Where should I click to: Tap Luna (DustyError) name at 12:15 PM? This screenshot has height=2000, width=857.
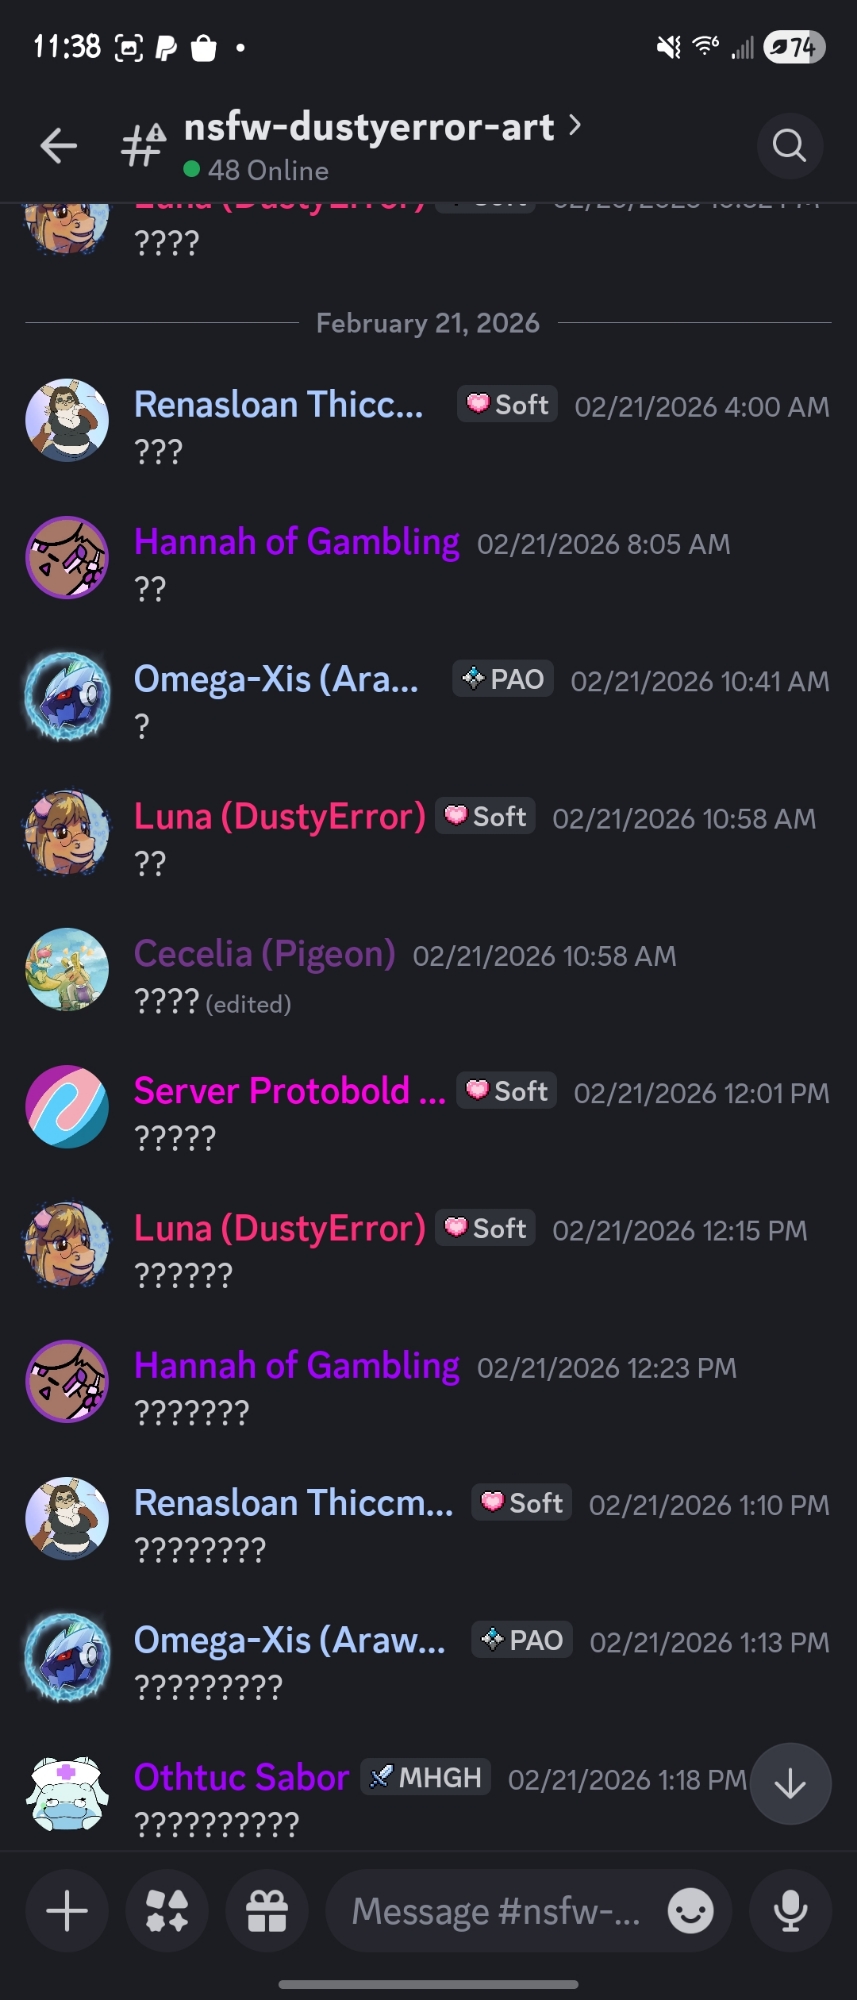pyautogui.click(x=280, y=1228)
